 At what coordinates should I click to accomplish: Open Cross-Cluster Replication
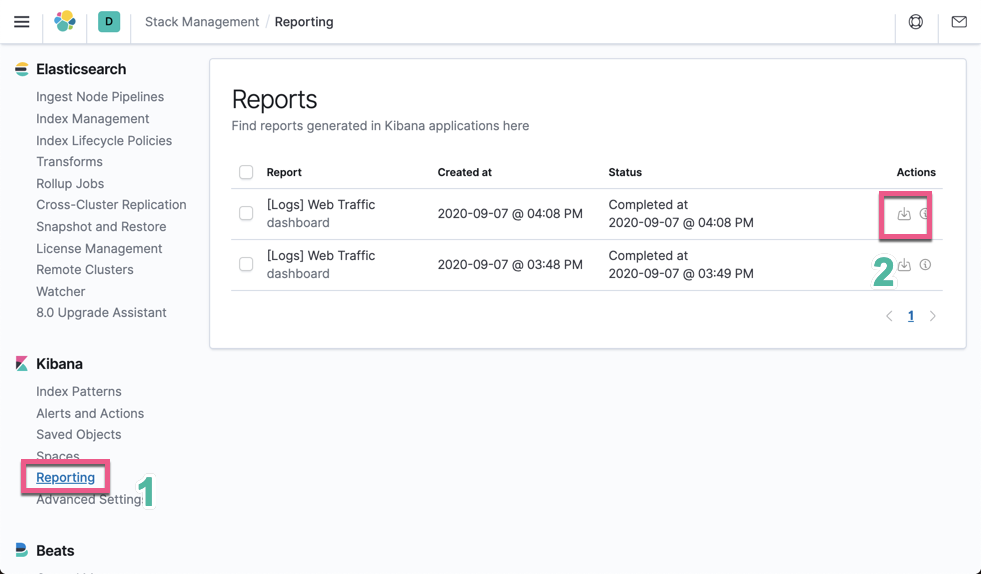tap(111, 205)
